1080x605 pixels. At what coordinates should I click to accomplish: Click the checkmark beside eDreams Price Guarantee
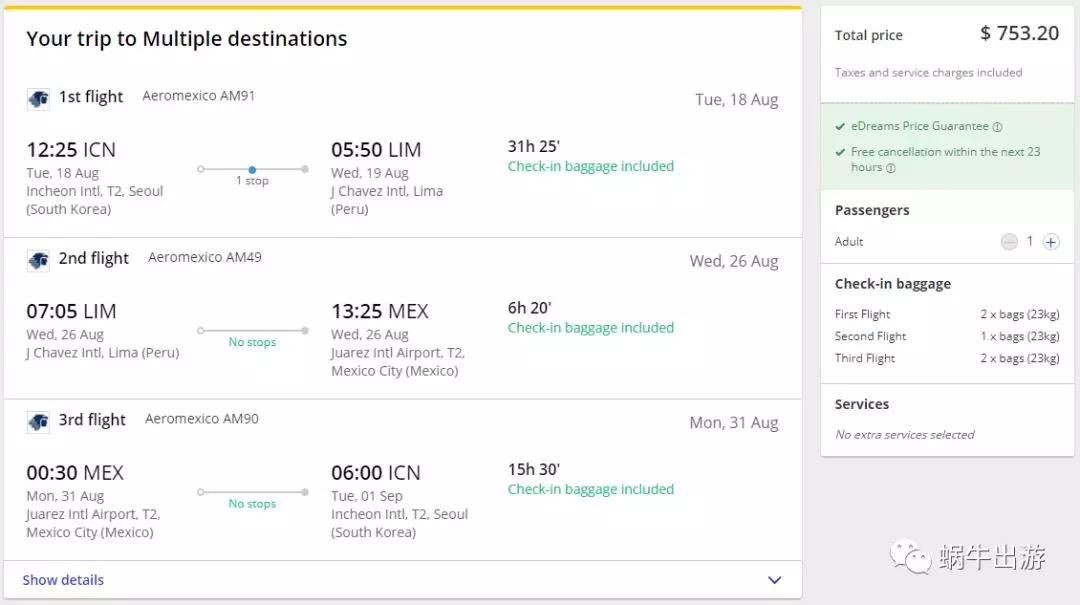(x=840, y=127)
